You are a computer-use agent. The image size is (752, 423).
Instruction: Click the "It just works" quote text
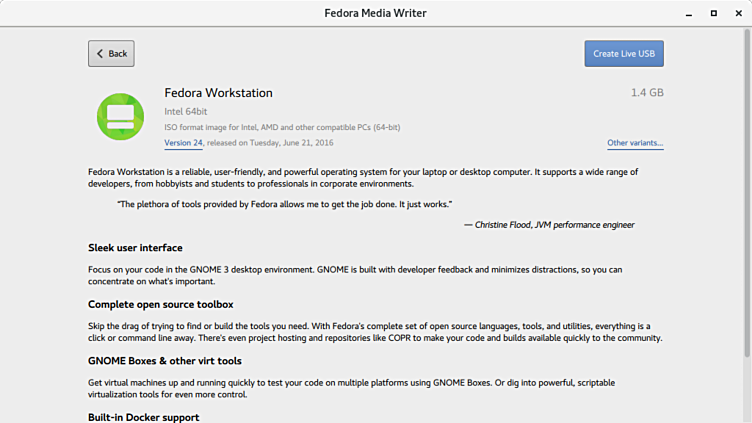coord(285,204)
